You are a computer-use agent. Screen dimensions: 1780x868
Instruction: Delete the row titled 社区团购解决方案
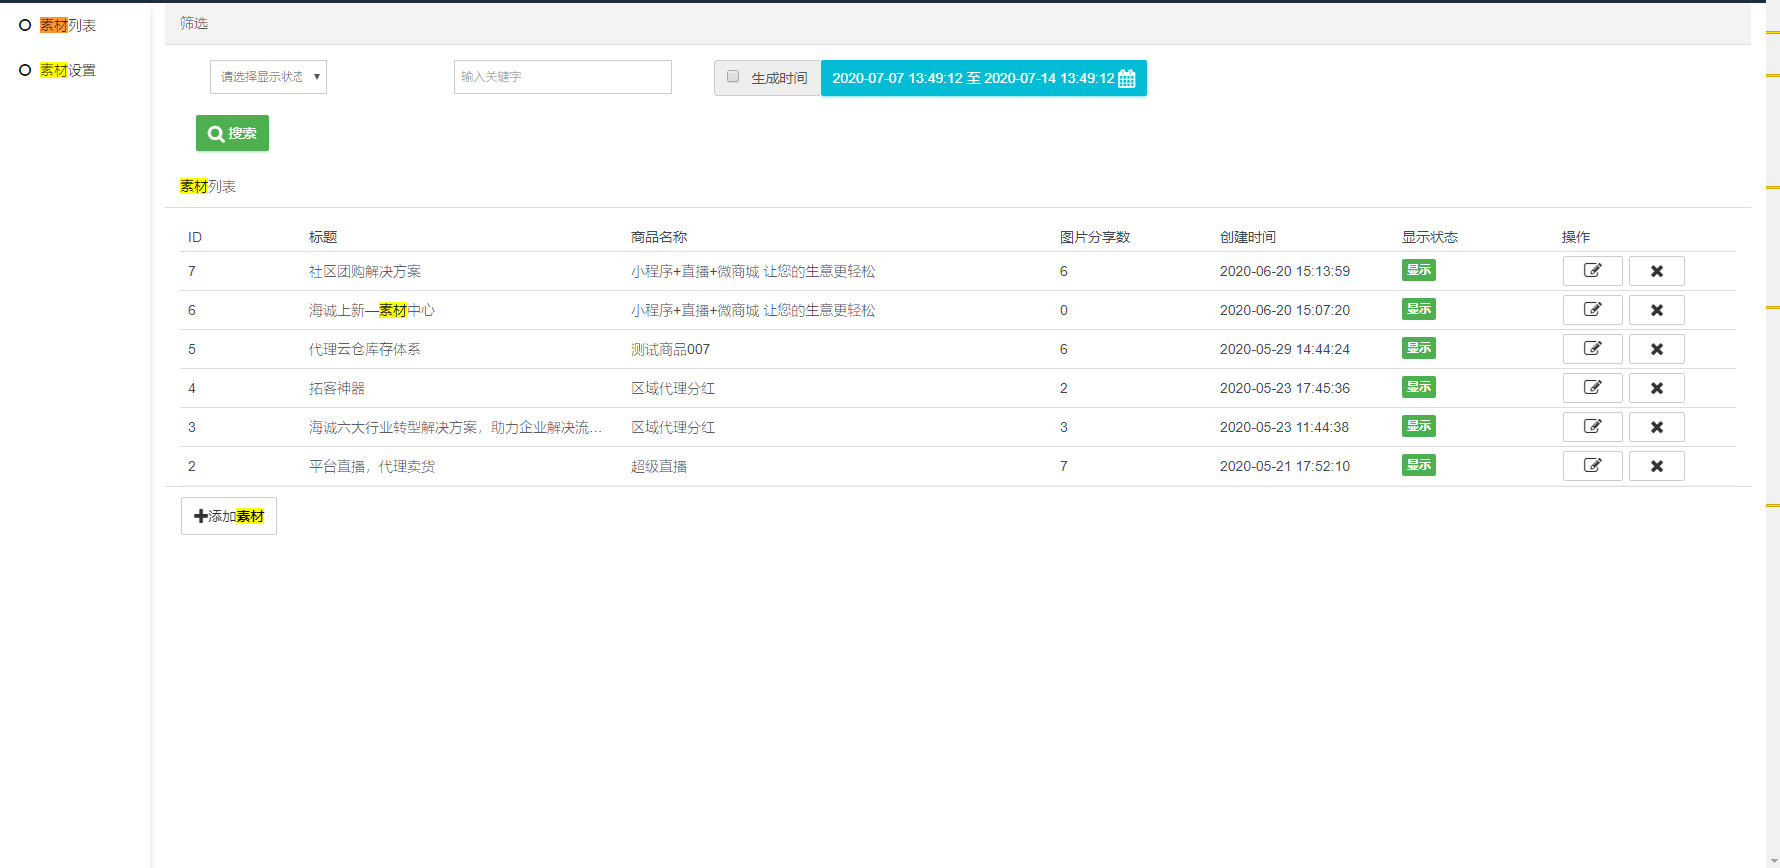[x=1656, y=271]
